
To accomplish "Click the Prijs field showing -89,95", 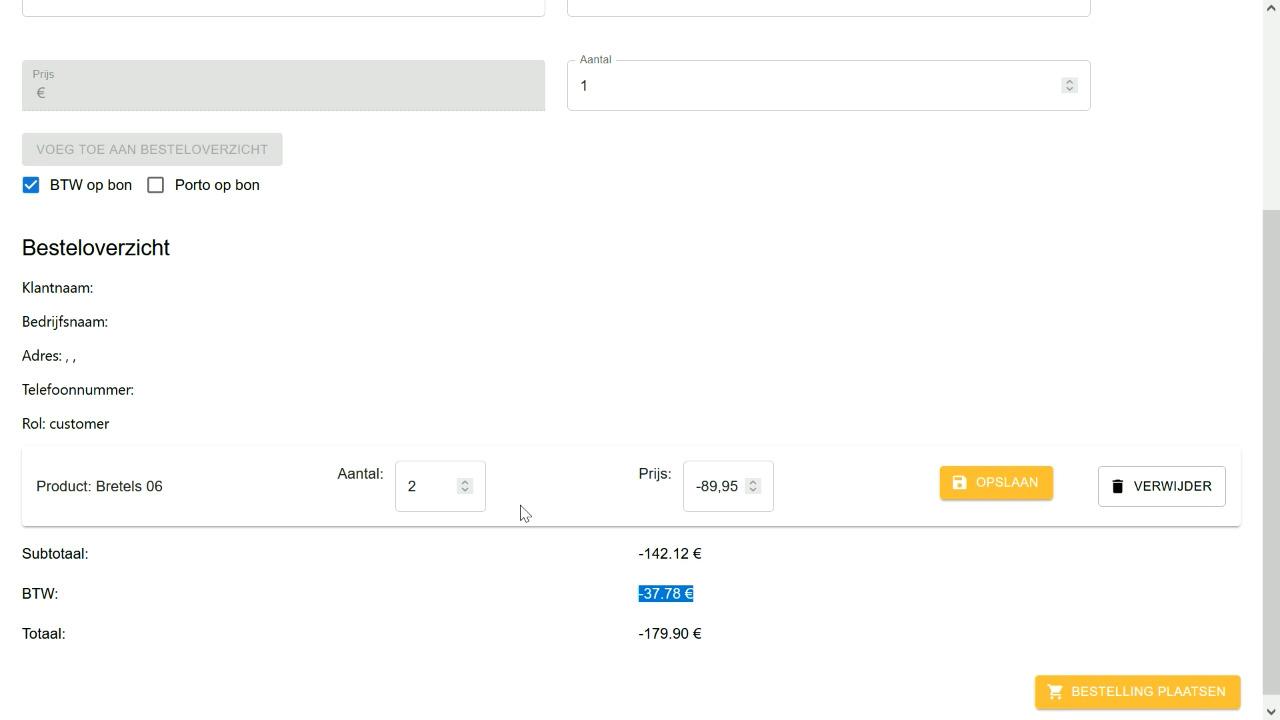I will [x=716, y=486].
